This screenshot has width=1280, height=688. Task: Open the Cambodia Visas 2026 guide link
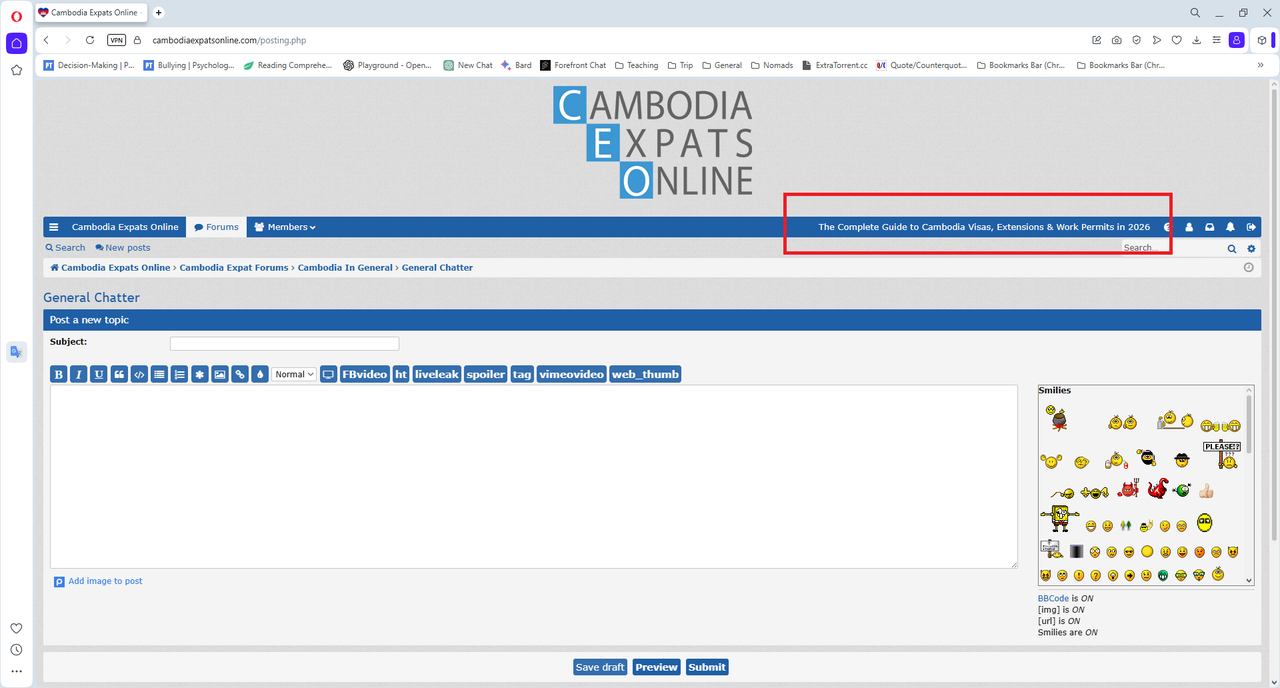point(984,227)
